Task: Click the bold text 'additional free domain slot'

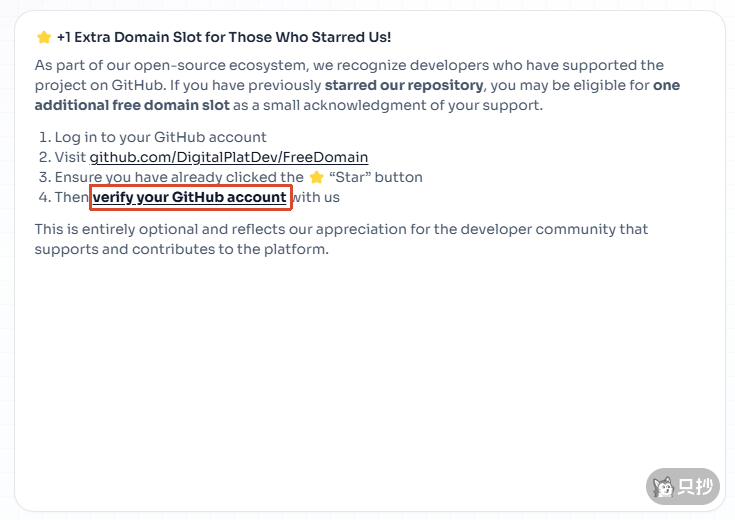Action: [132, 106]
